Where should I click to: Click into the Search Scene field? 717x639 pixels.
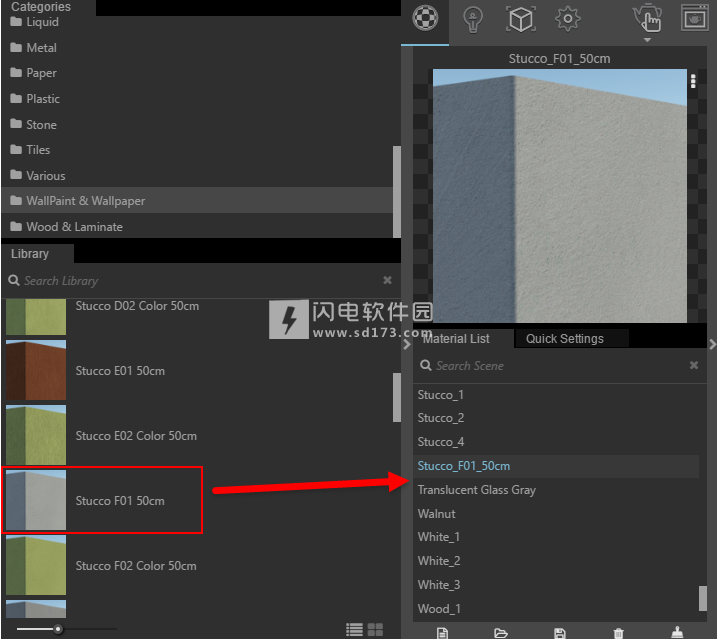(x=560, y=365)
